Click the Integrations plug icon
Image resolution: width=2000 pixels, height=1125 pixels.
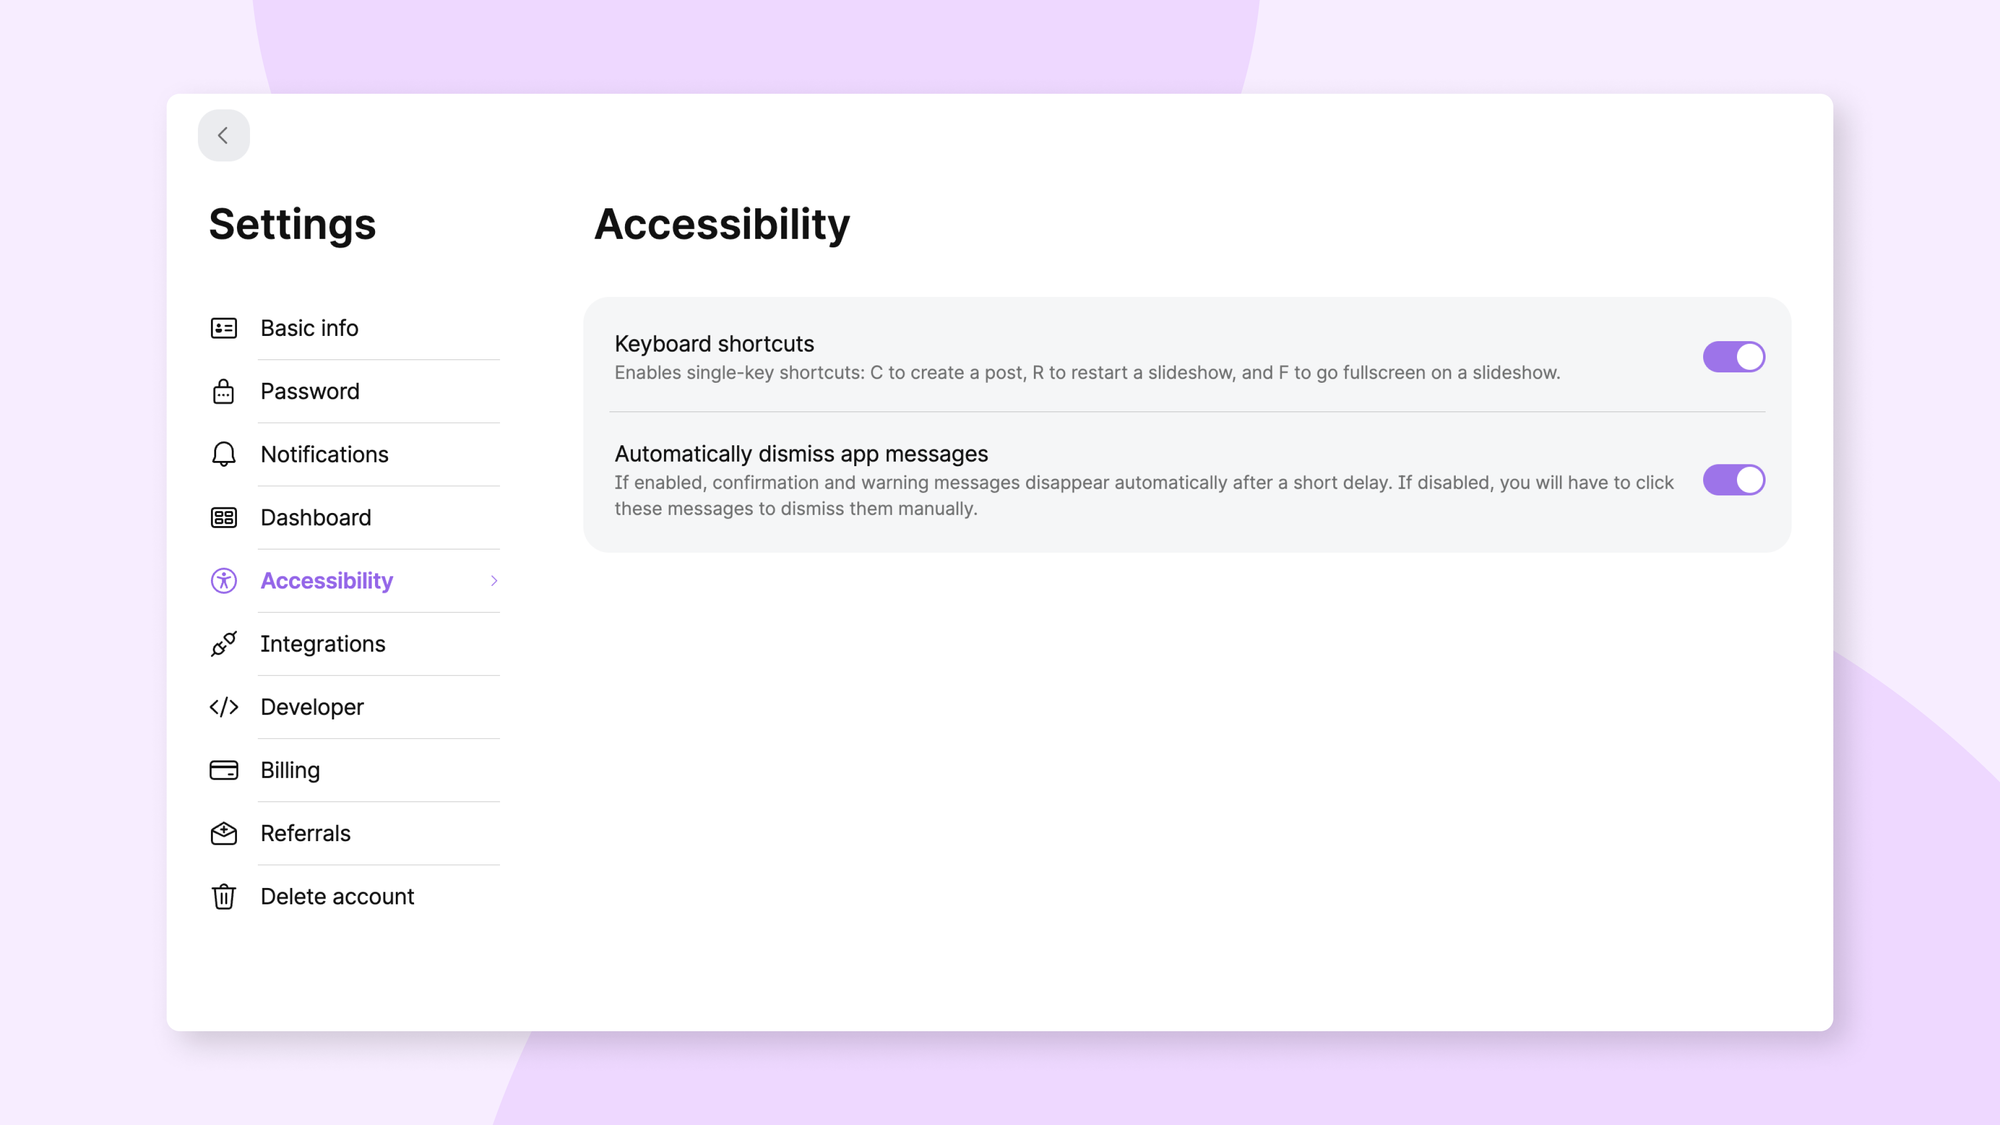coord(224,643)
